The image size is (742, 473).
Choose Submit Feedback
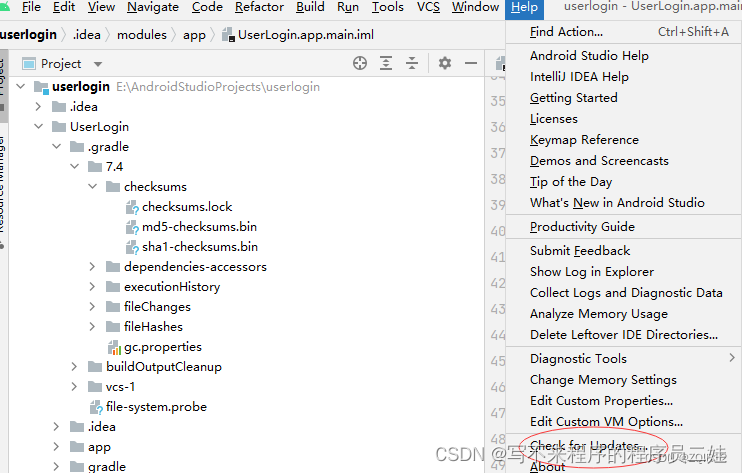624,250
